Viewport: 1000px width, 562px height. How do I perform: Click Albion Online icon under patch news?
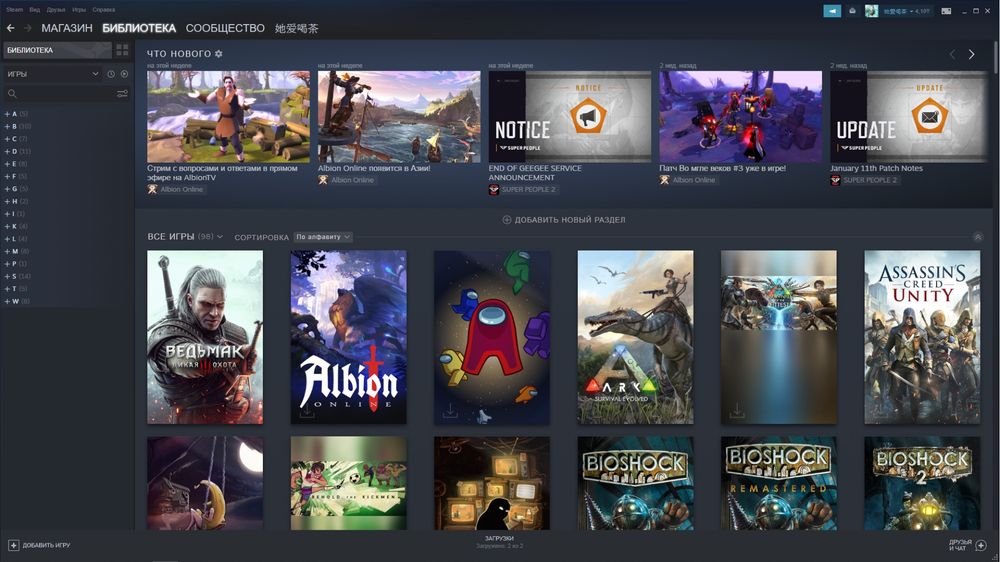pos(665,180)
